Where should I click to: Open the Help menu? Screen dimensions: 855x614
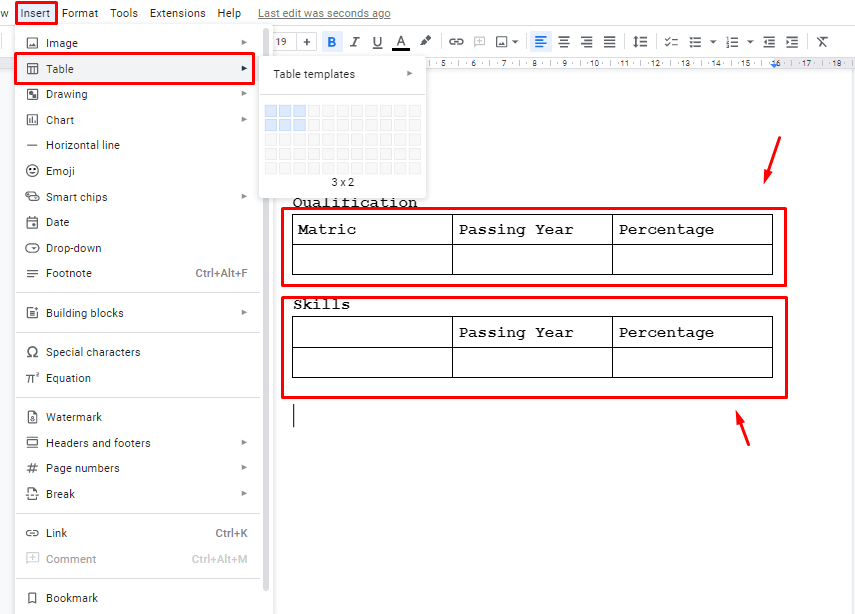pos(229,13)
